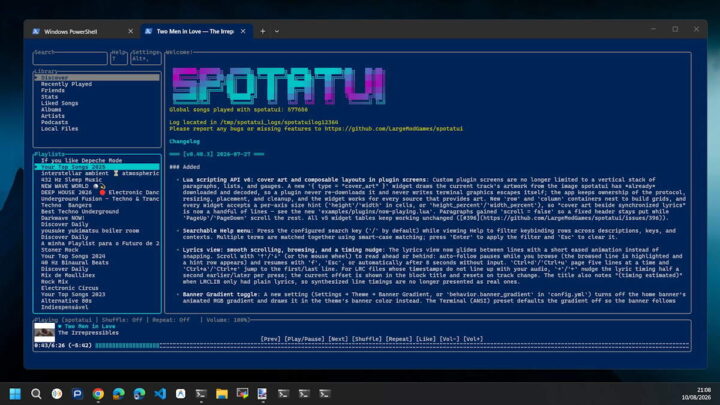
Task: Click the PowerShell icon on first tab
Action: click(36, 31)
